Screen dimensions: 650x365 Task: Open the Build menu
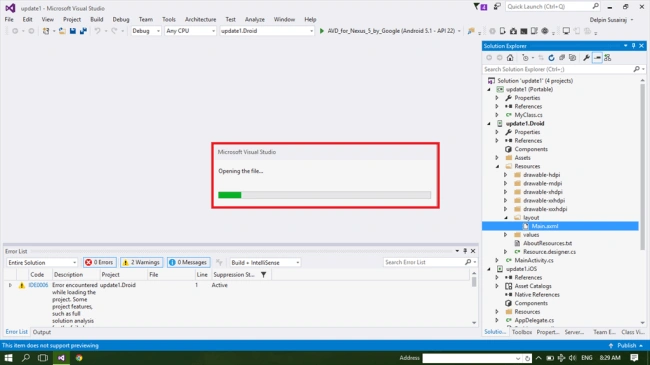pyautogui.click(x=97, y=19)
